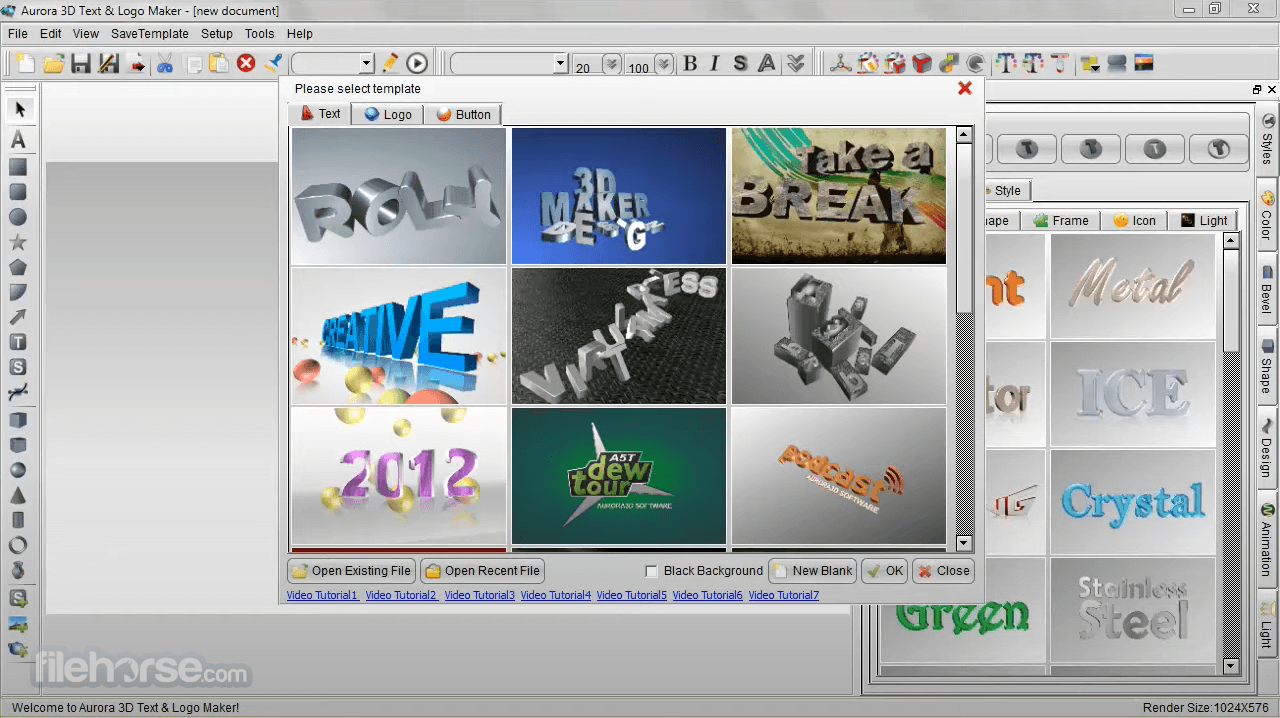Toggle Bold text formatting
Image resolution: width=1280 pixels, height=718 pixels.
(x=690, y=63)
